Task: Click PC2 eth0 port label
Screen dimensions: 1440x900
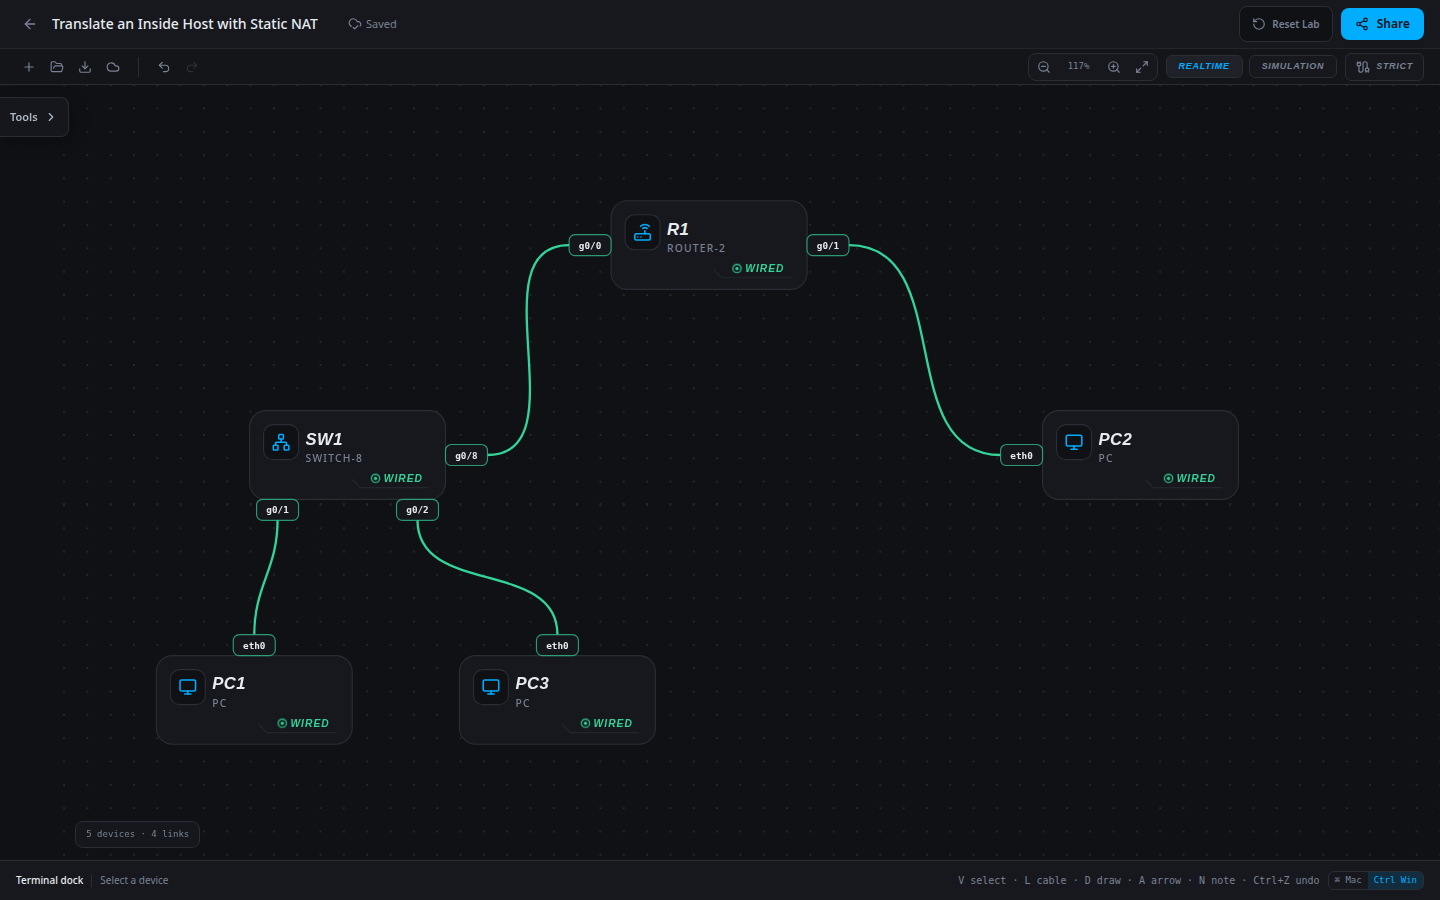Action: pyautogui.click(x=1022, y=456)
